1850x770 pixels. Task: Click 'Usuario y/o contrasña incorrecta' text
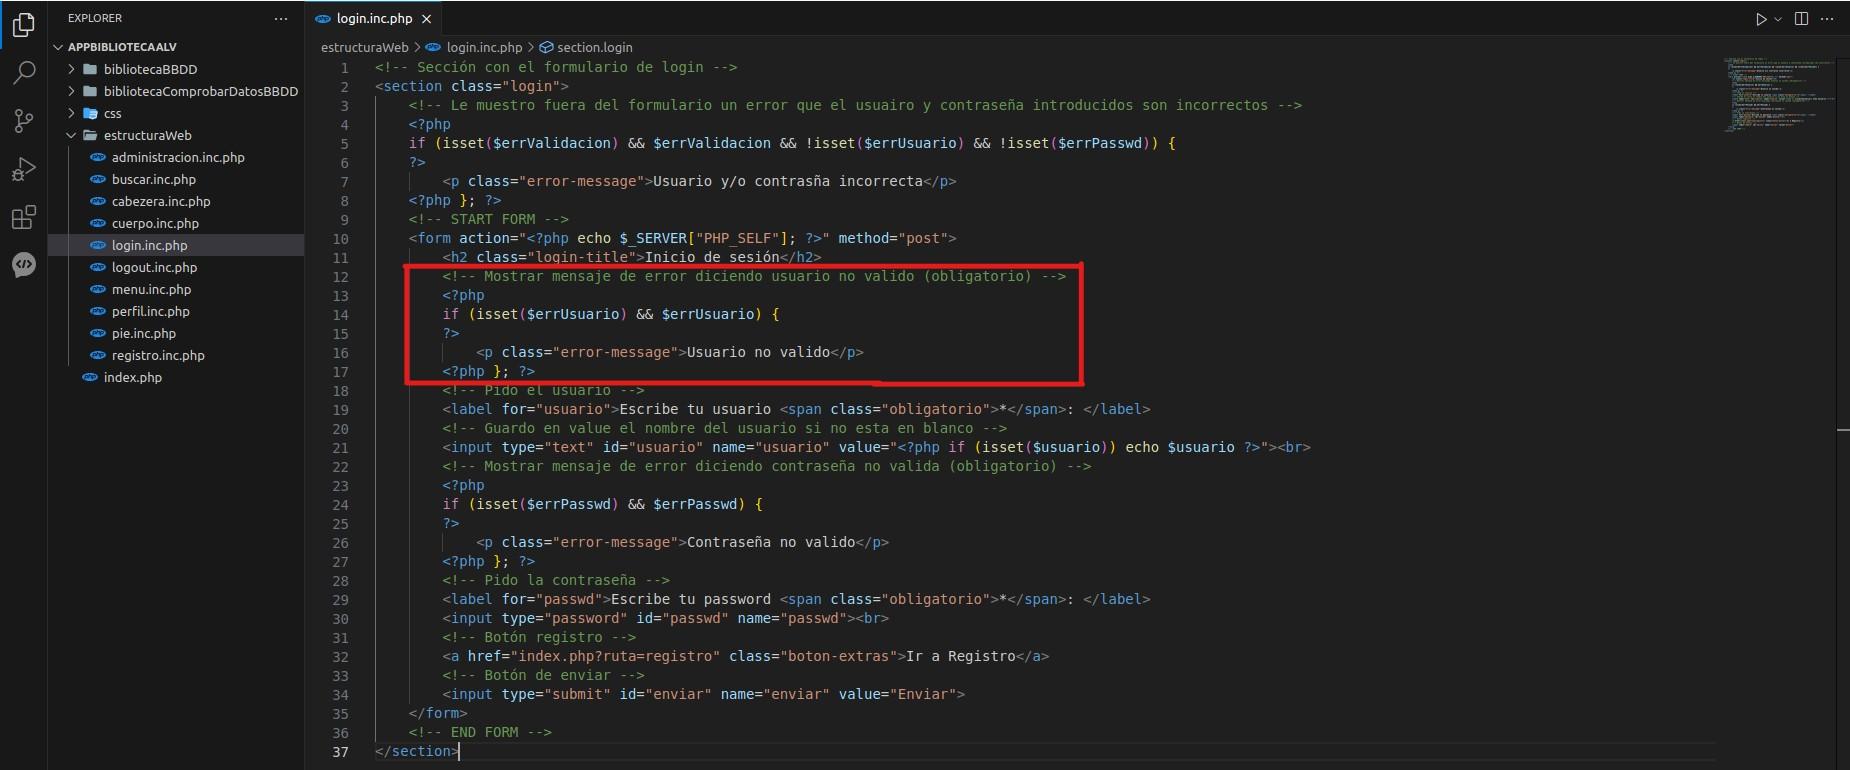pos(788,181)
